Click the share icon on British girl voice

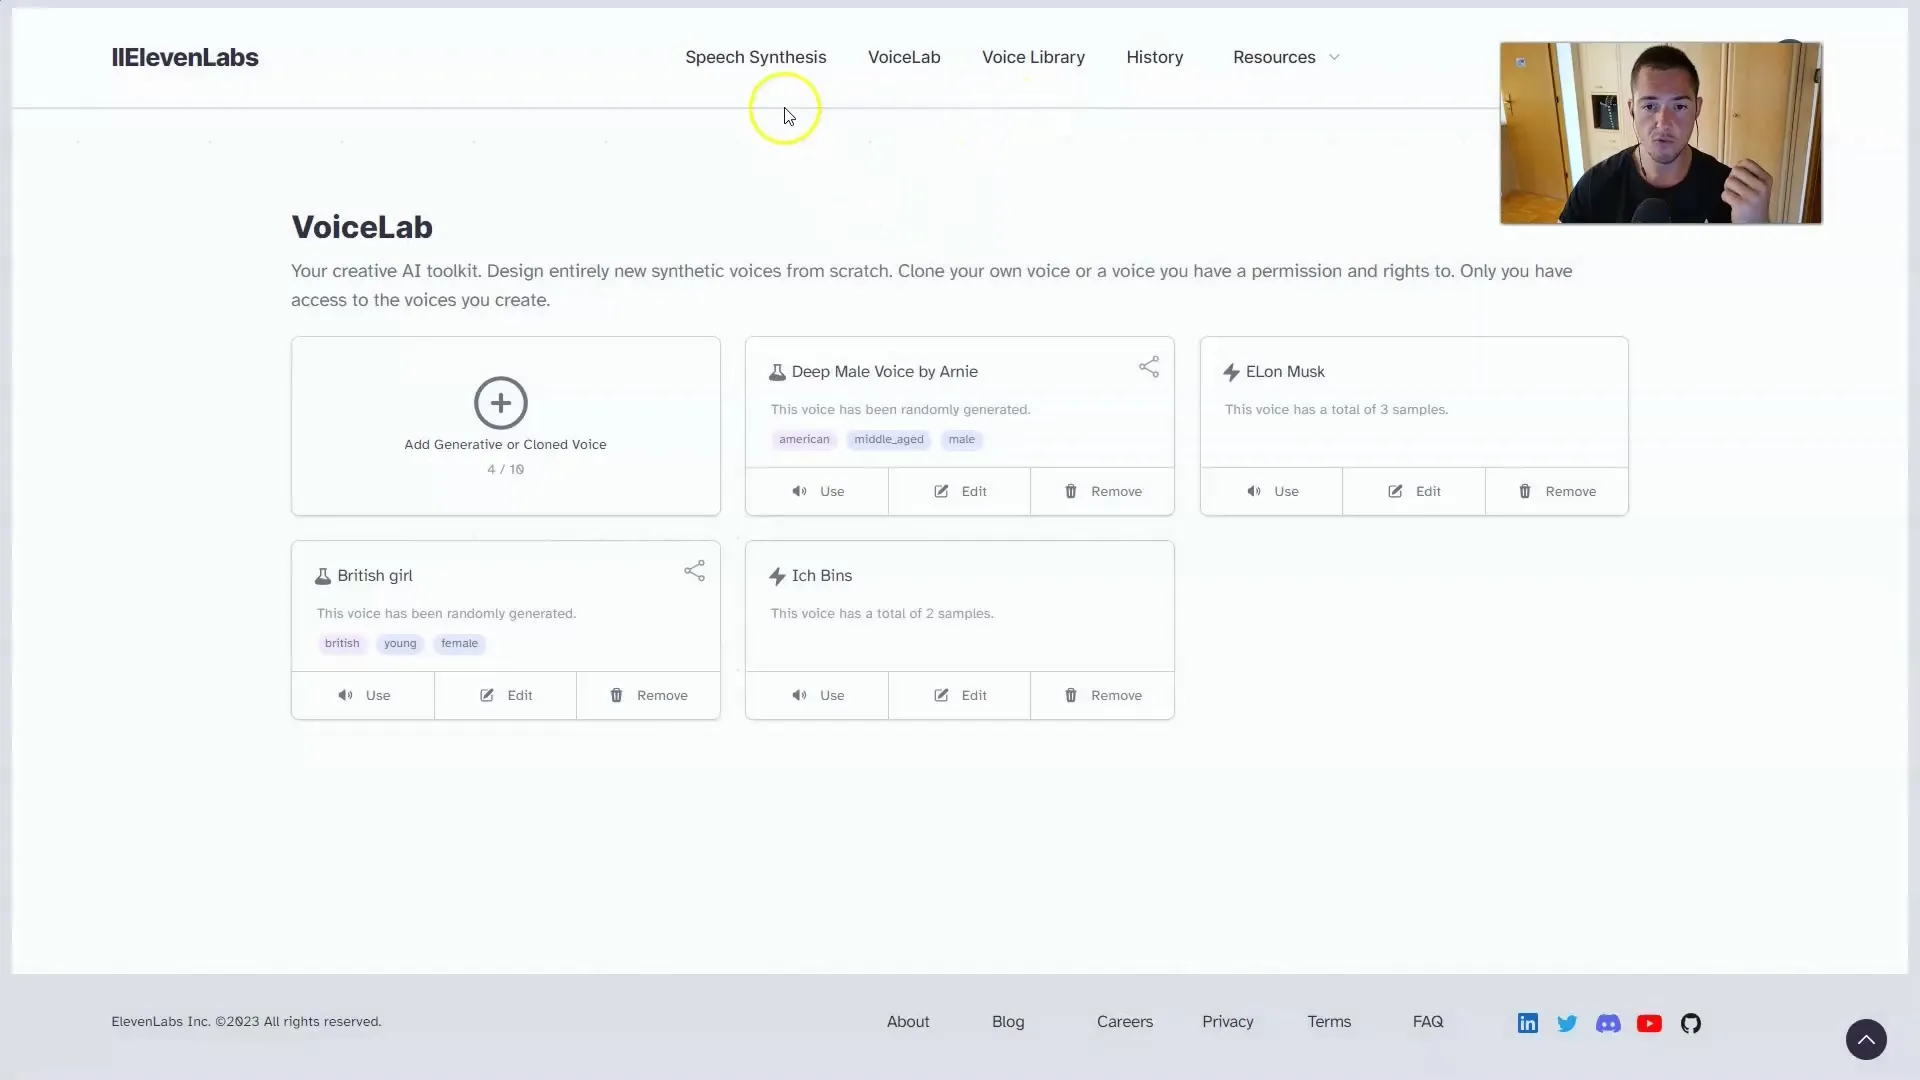point(695,570)
